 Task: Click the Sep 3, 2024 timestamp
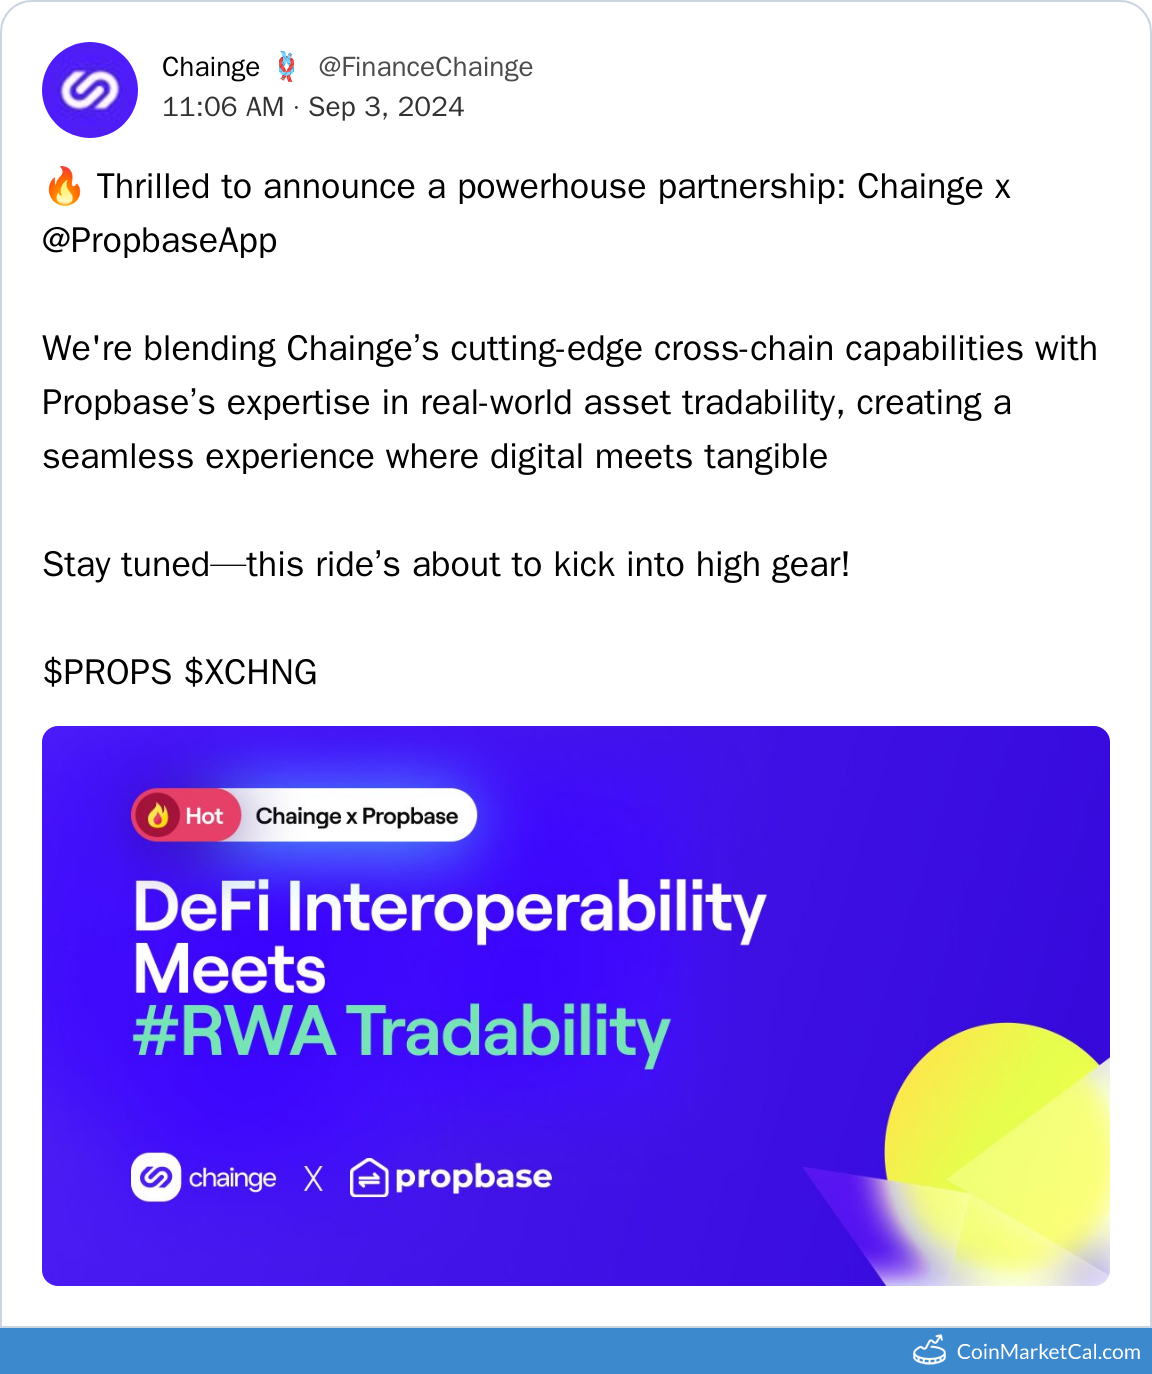click(x=386, y=107)
